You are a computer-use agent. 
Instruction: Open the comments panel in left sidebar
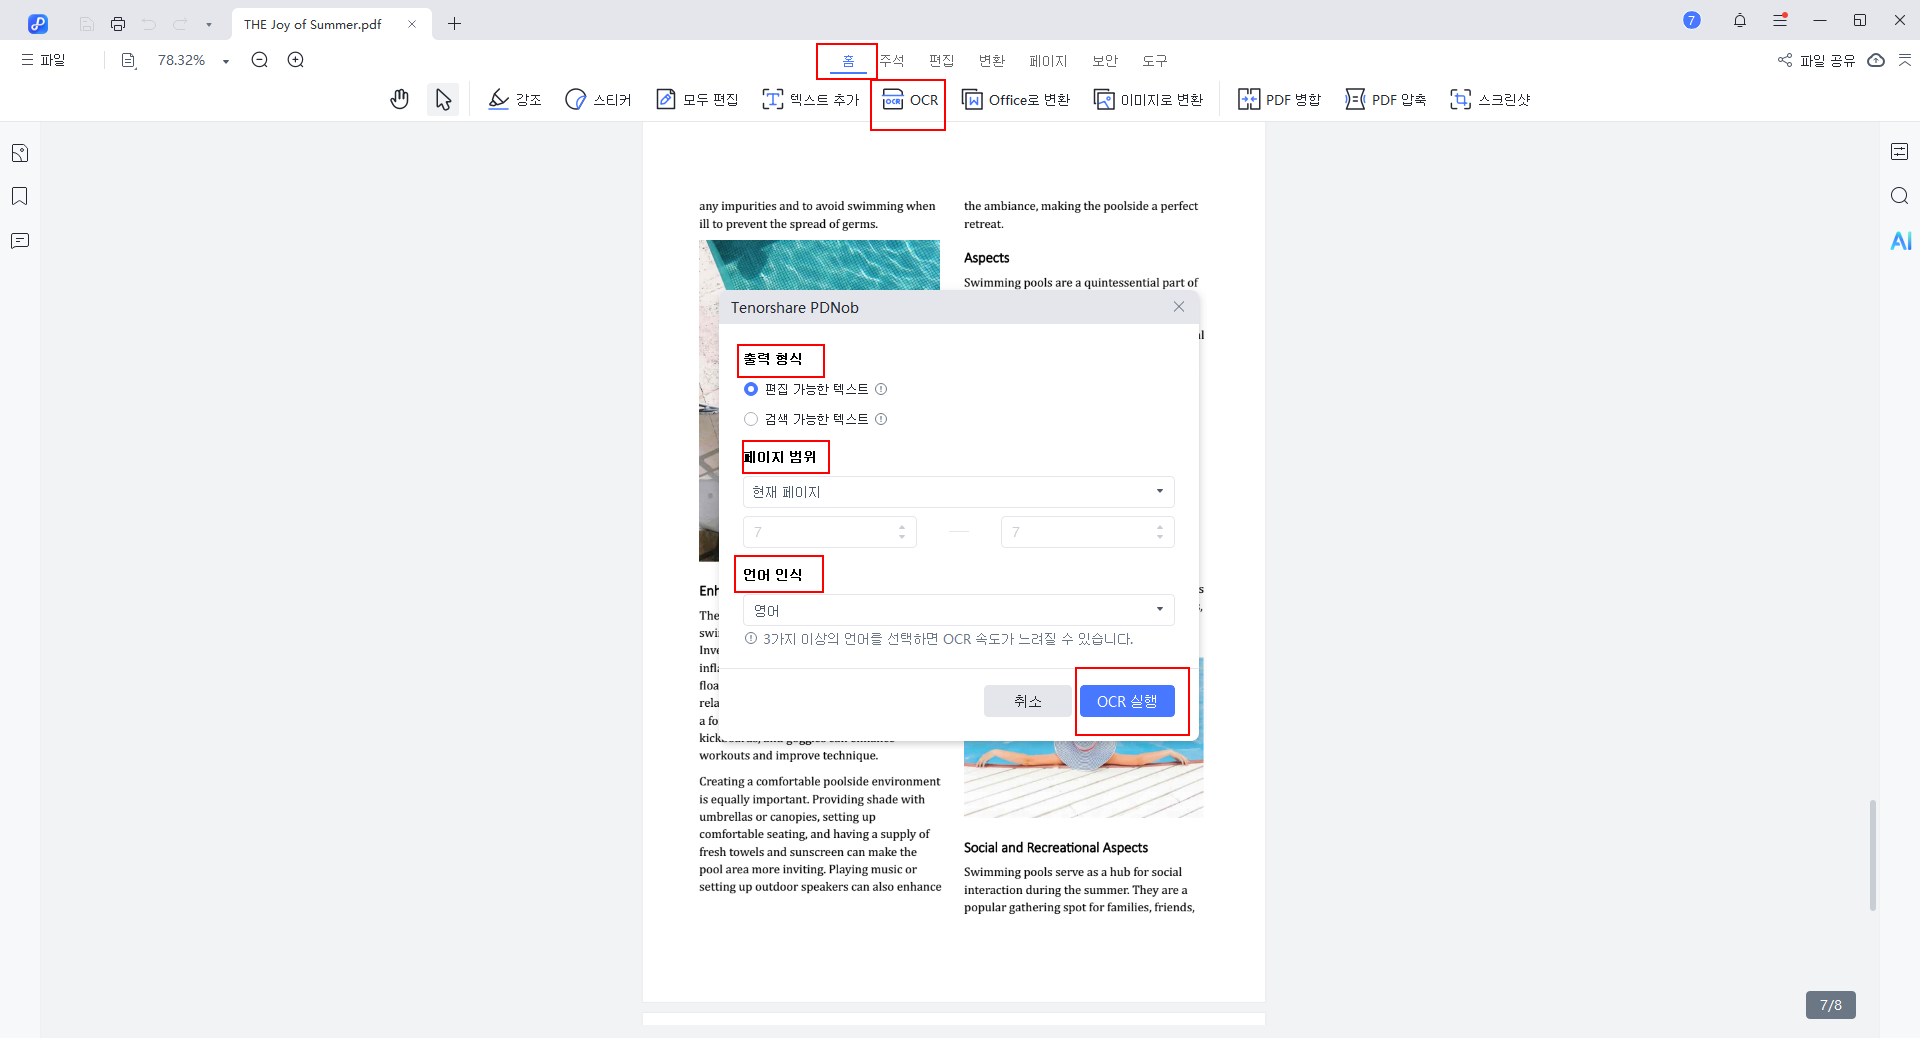[20, 241]
